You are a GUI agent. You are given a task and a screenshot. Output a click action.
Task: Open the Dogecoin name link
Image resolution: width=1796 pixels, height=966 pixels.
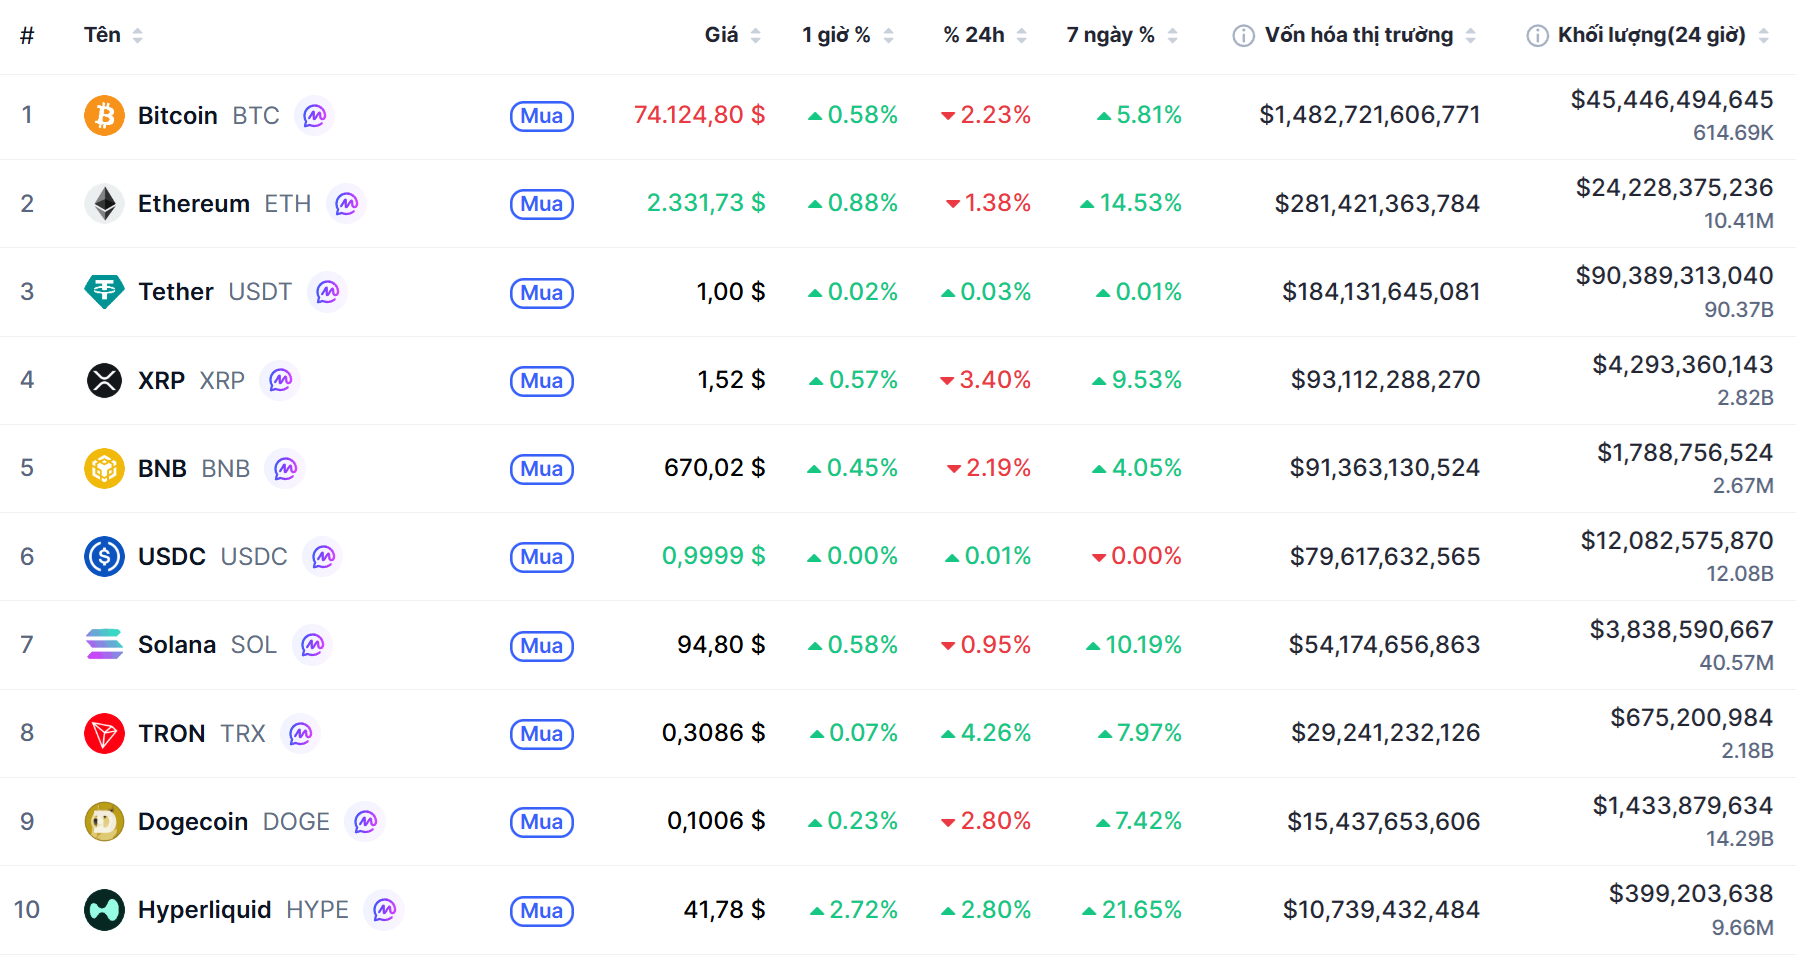193,822
